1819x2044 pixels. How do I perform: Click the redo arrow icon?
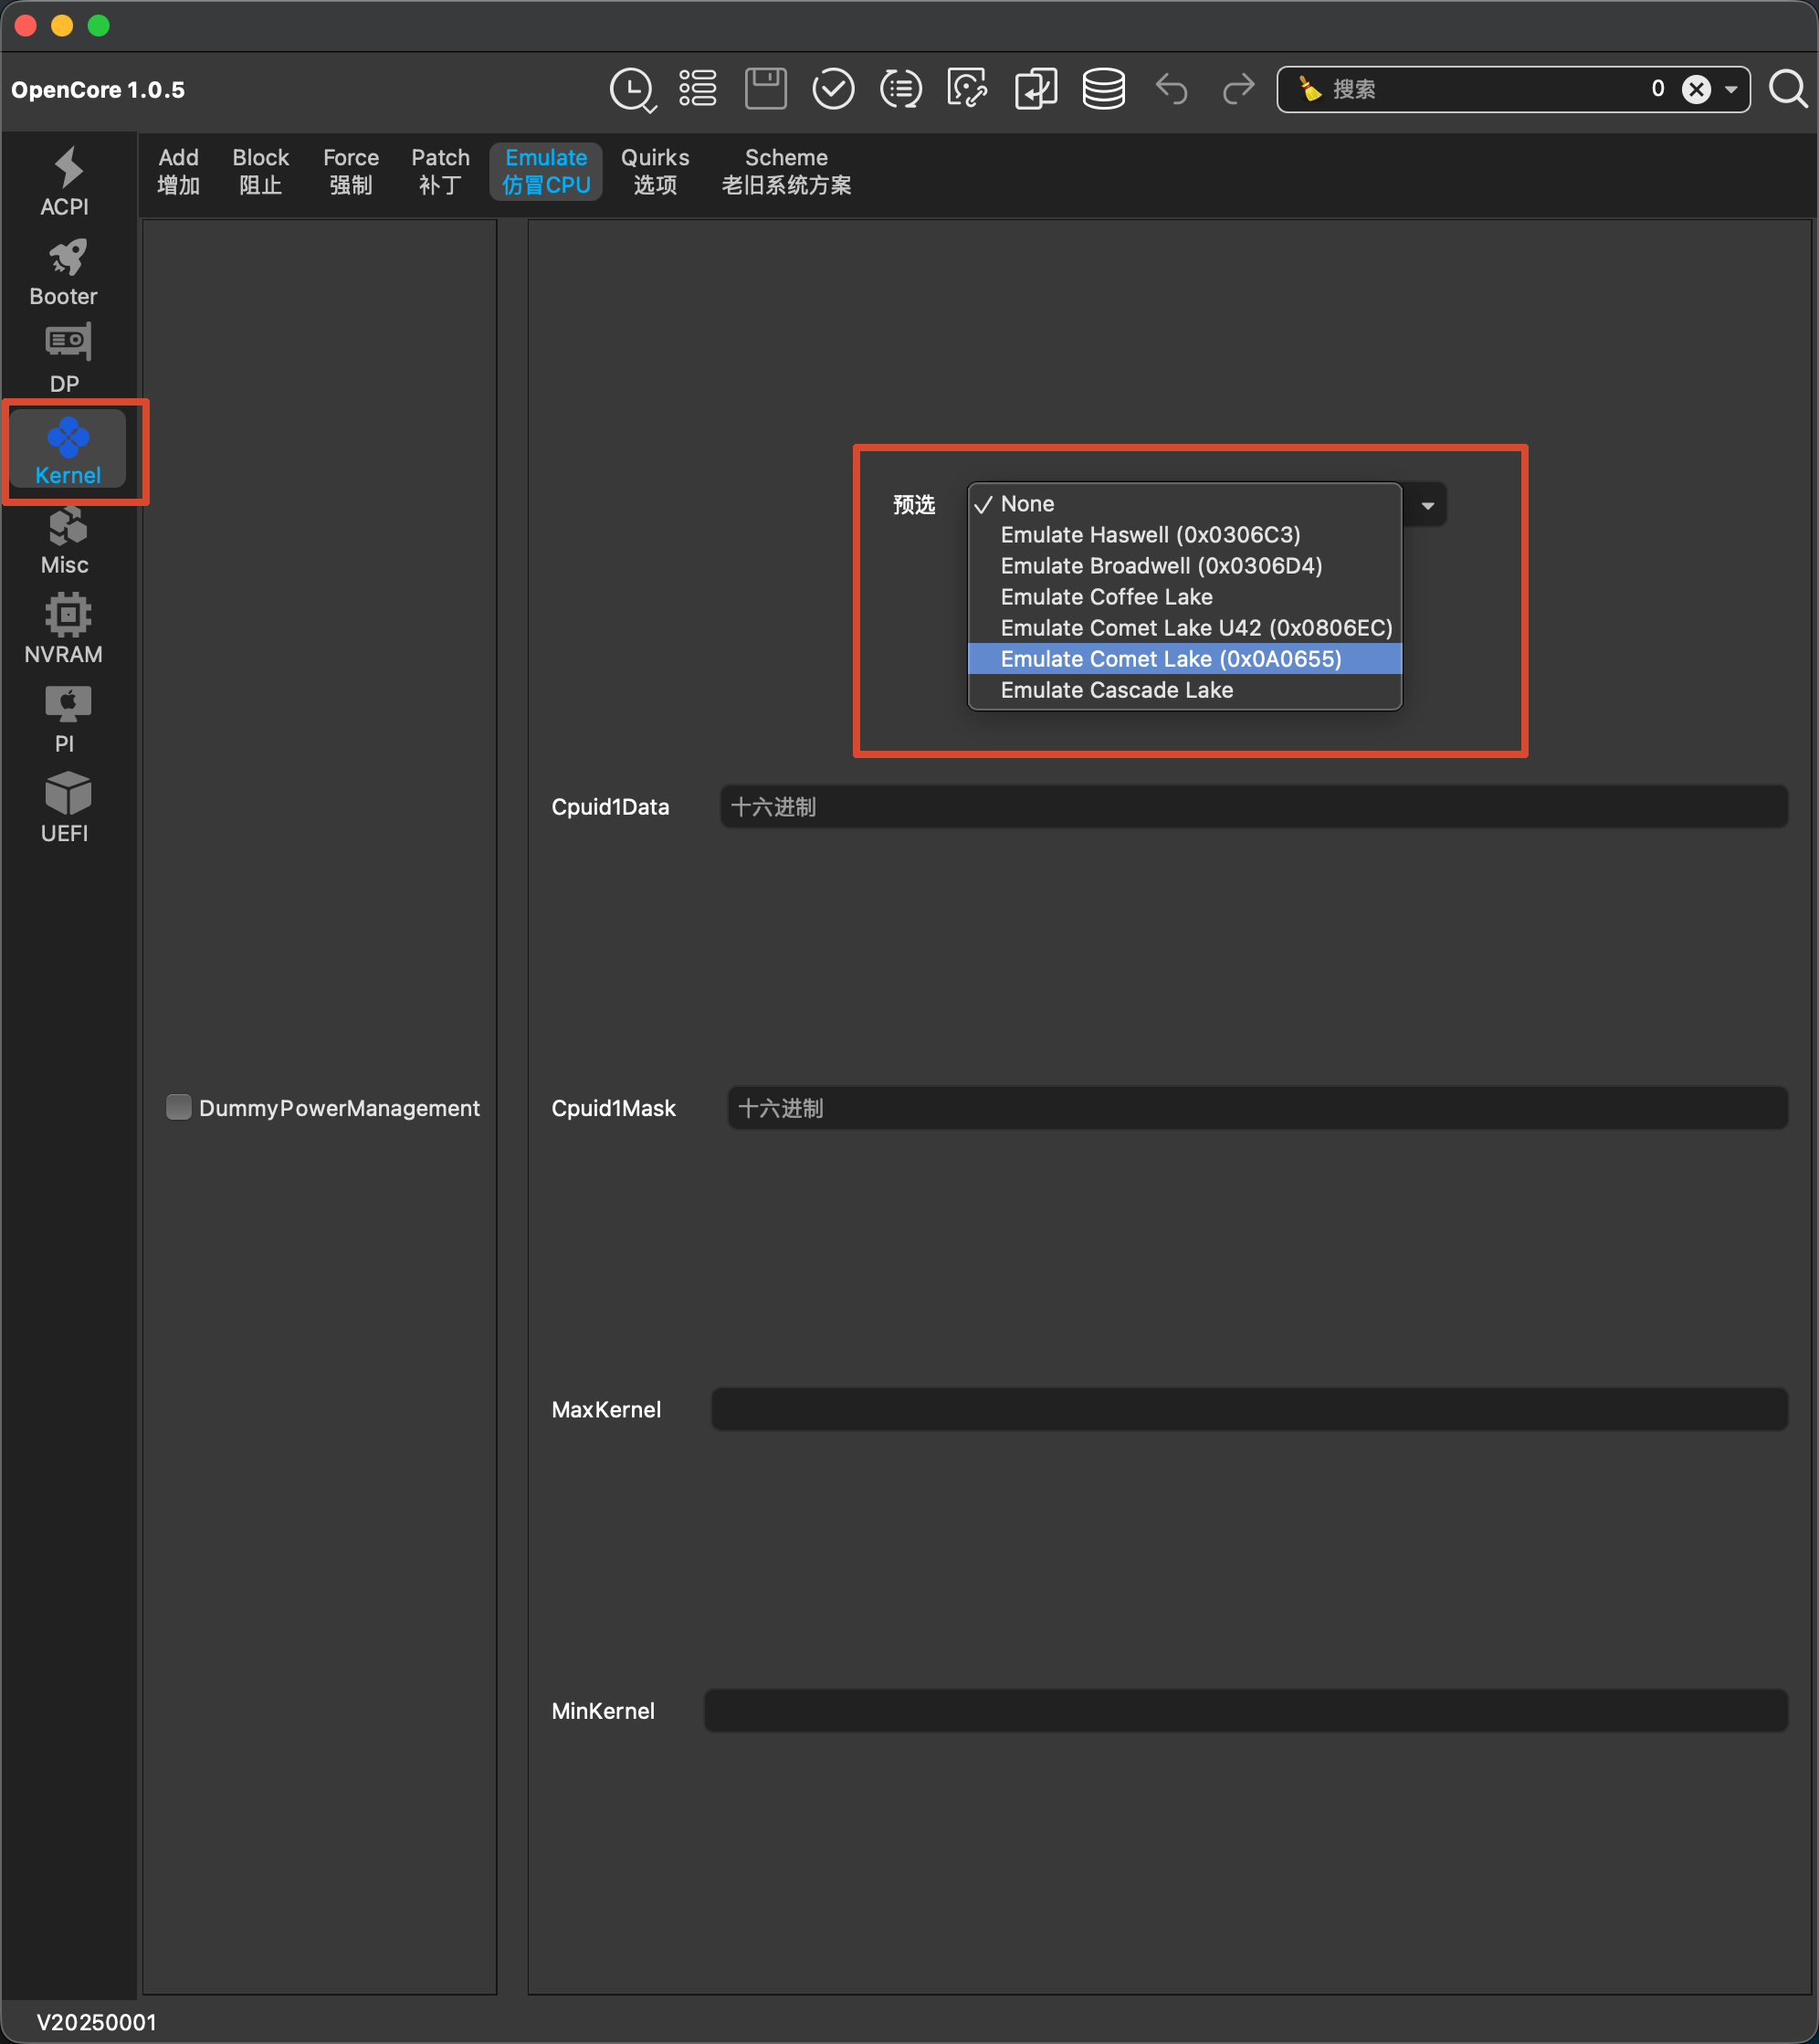1239,89
